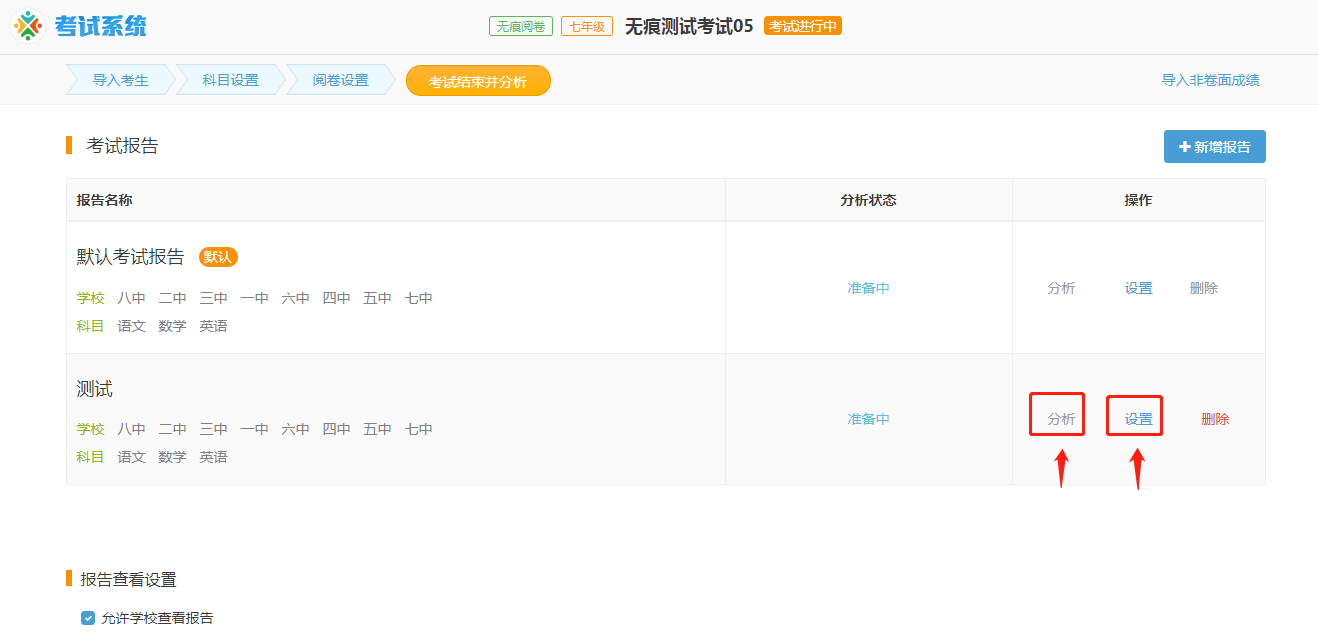The height and width of the screenshot is (642, 1318).
Task: Click the 考试进行中 status badge
Action: click(x=803, y=26)
